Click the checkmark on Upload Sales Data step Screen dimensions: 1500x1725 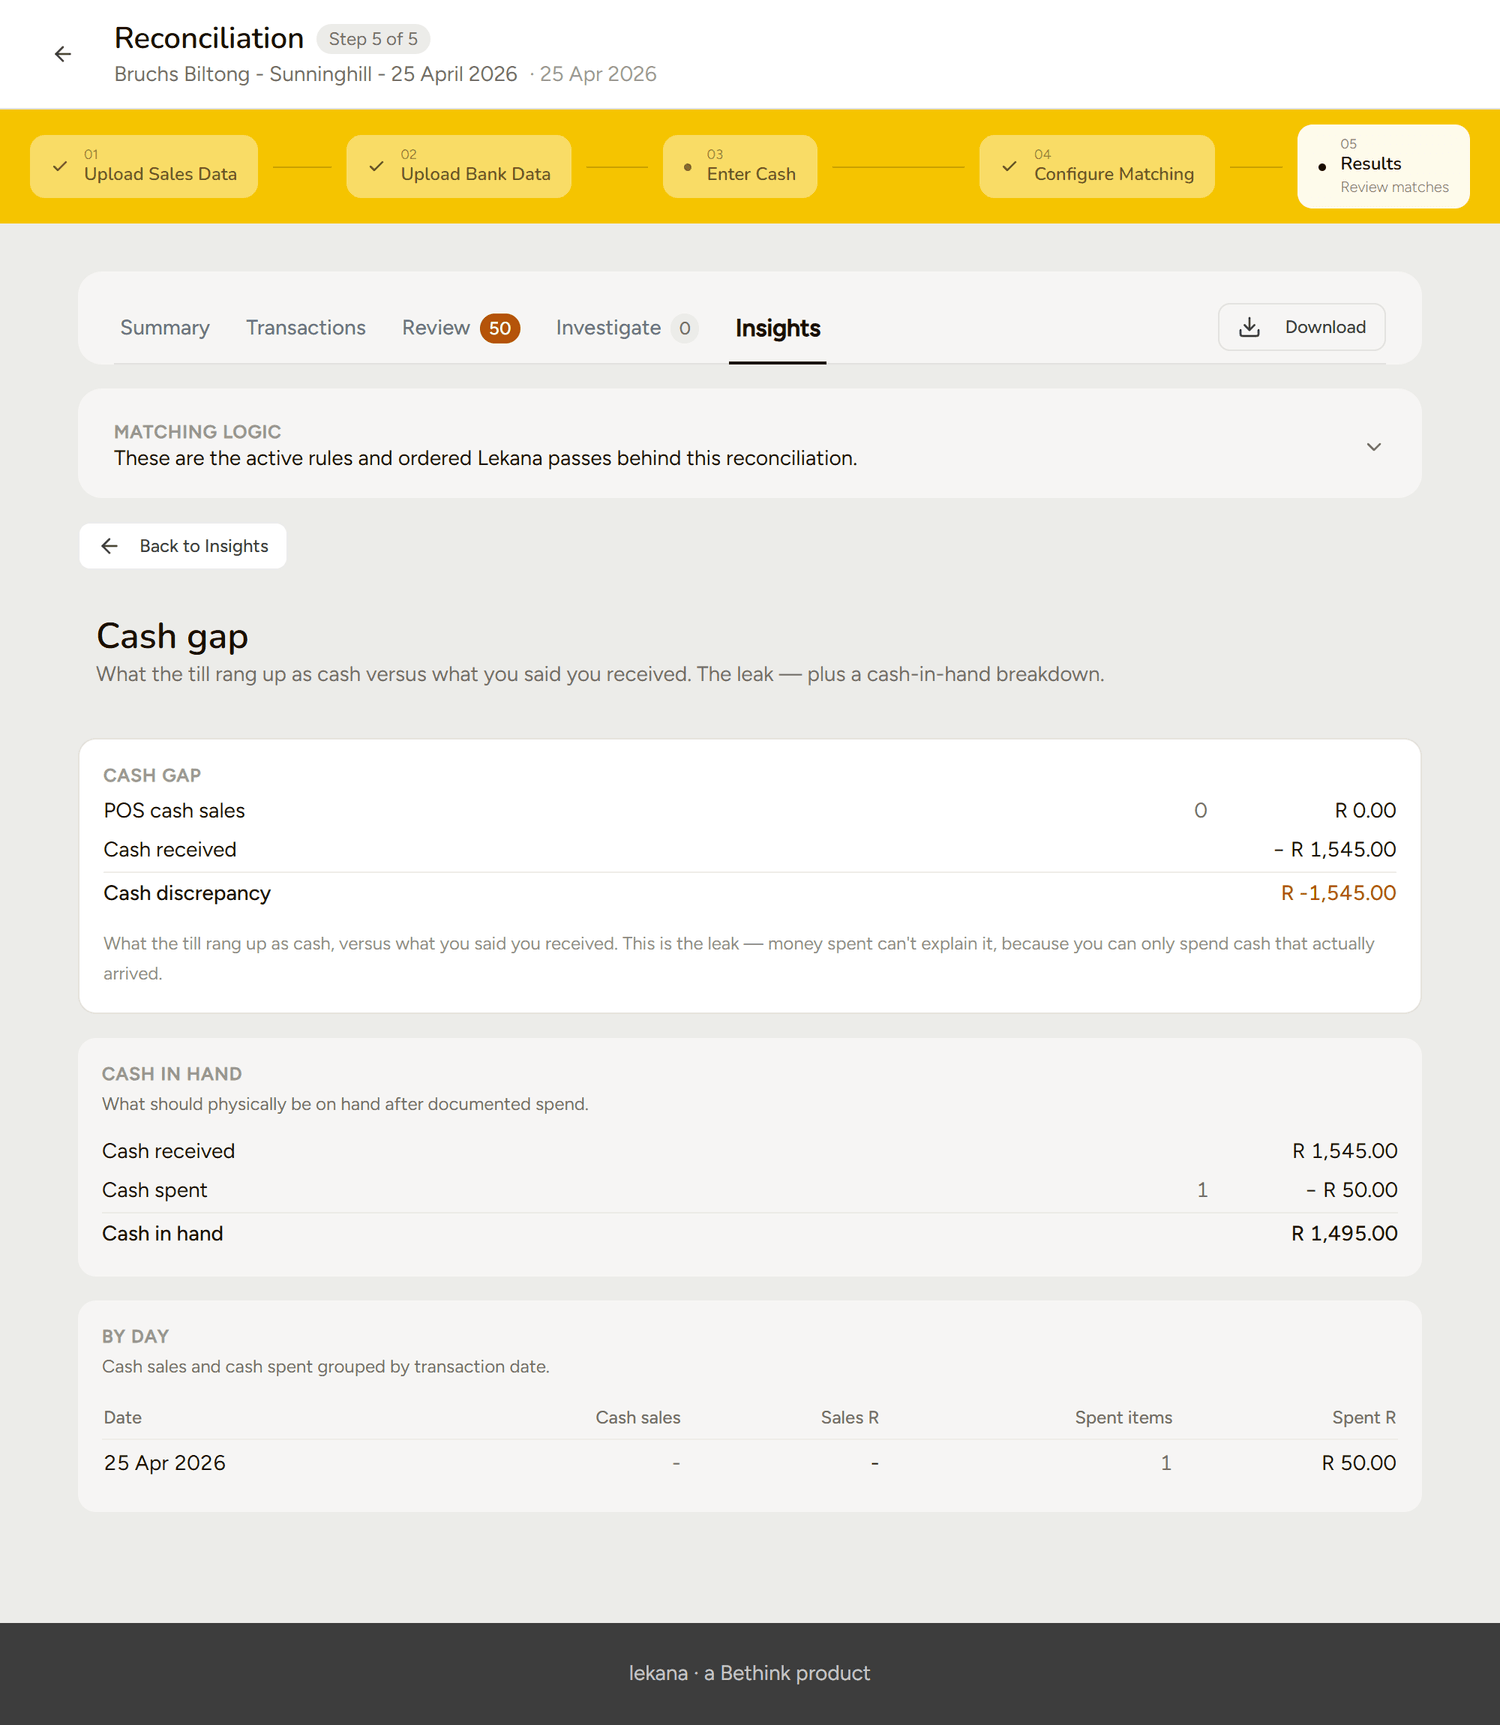60,166
